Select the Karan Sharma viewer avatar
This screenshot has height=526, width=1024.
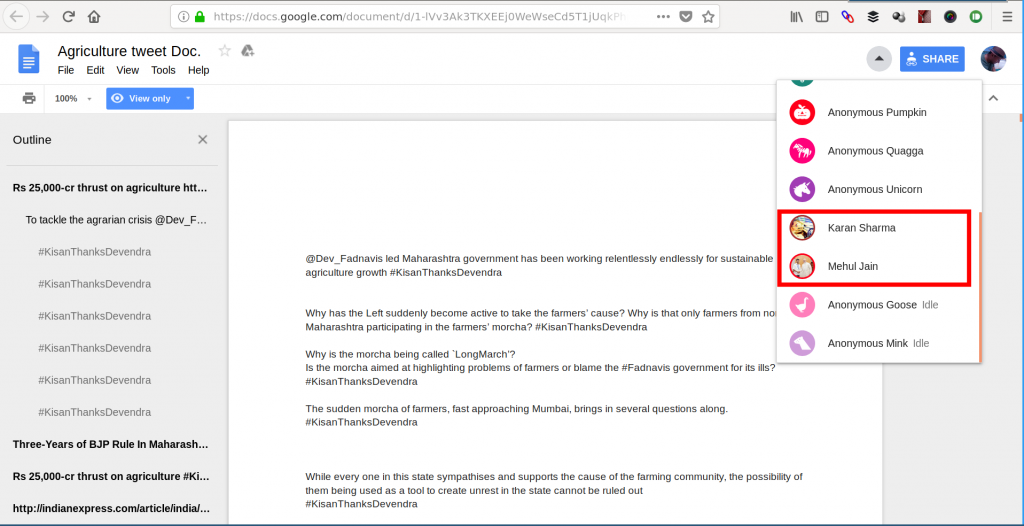(x=802, y=228)
